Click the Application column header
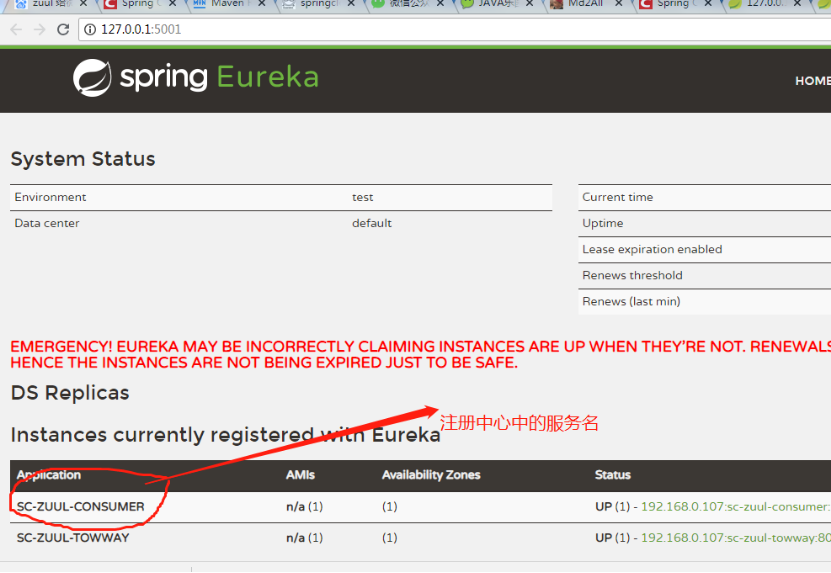 coord(49,475)
